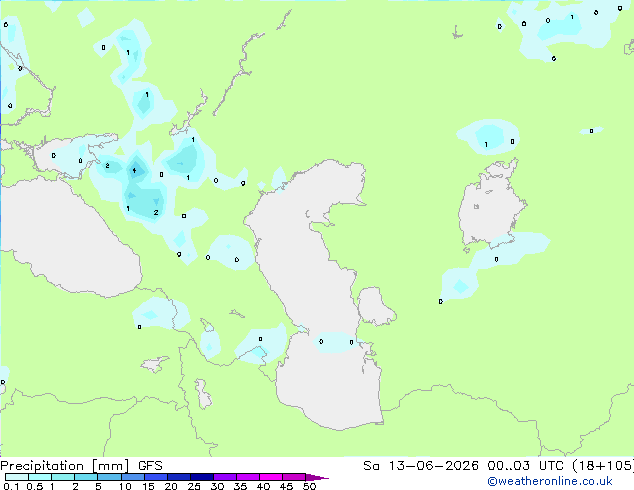Pick the 2 to 5 mm legend swatch

[x=86, y=477]
